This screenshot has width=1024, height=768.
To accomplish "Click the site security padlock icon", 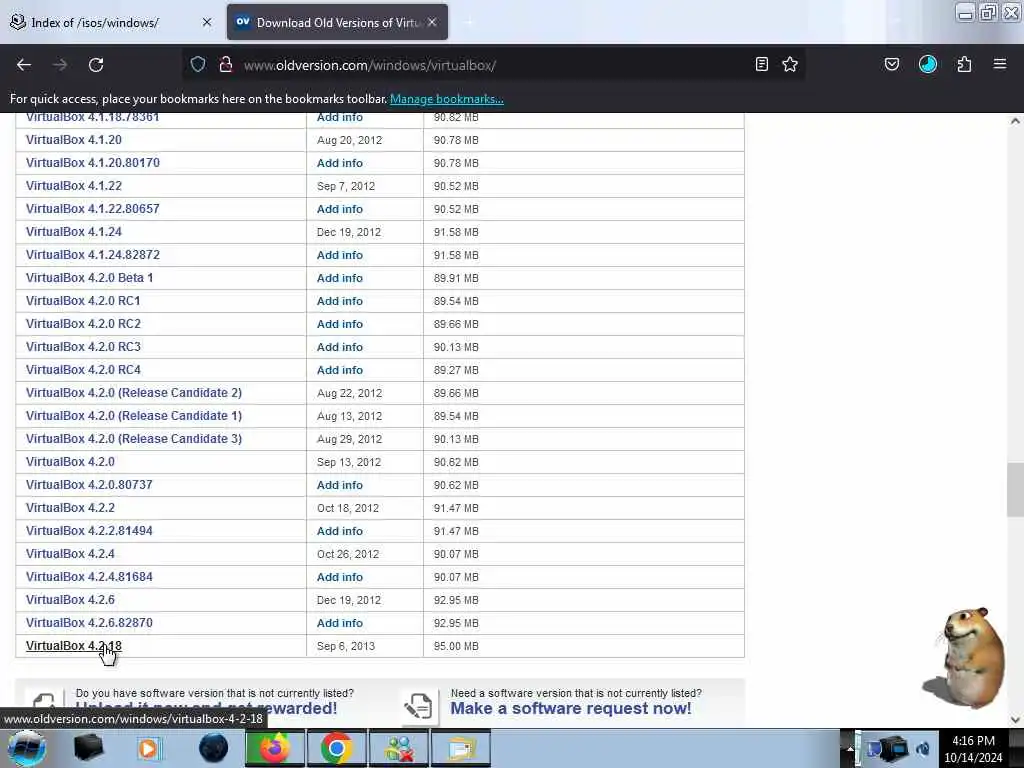I will 226,65.
